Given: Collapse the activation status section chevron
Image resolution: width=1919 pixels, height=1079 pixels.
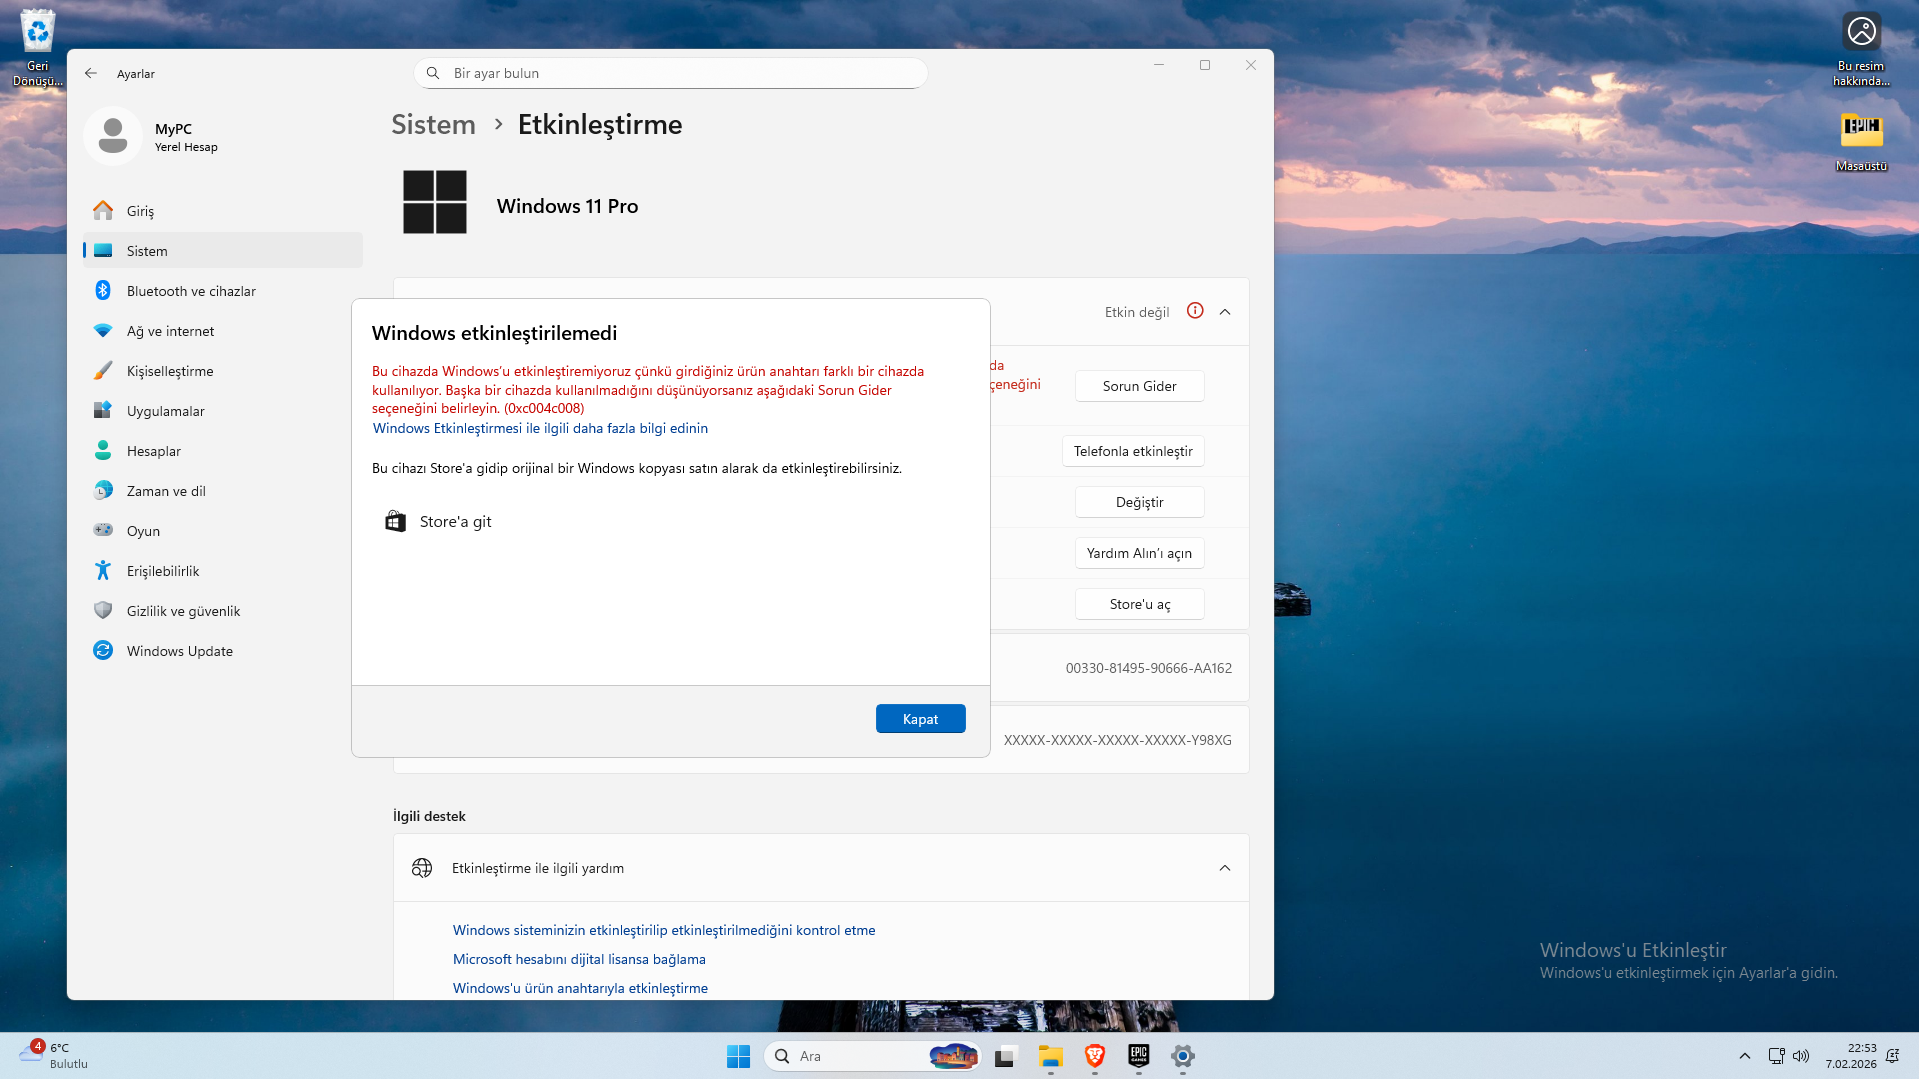Looking at the screenshot, I should 1225,312.
